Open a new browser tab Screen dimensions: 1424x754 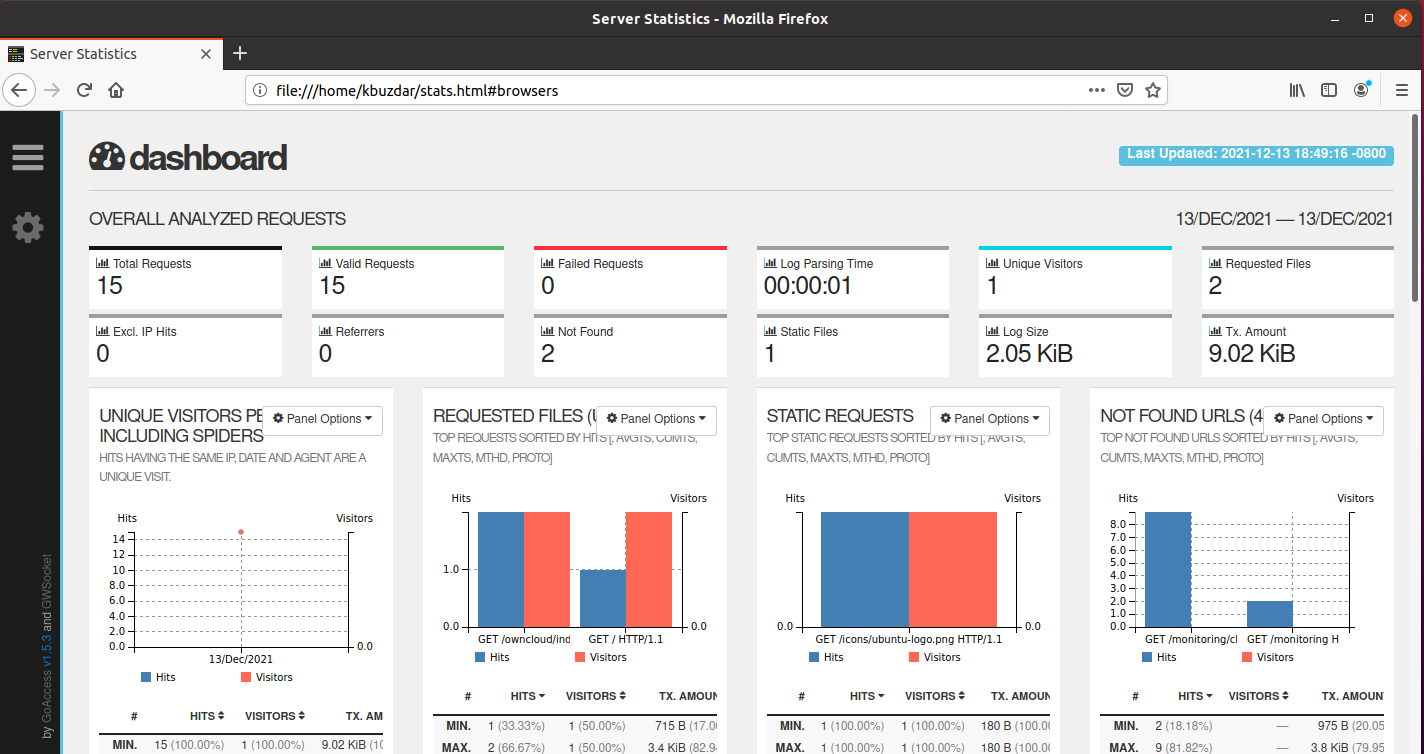(240, 54)
